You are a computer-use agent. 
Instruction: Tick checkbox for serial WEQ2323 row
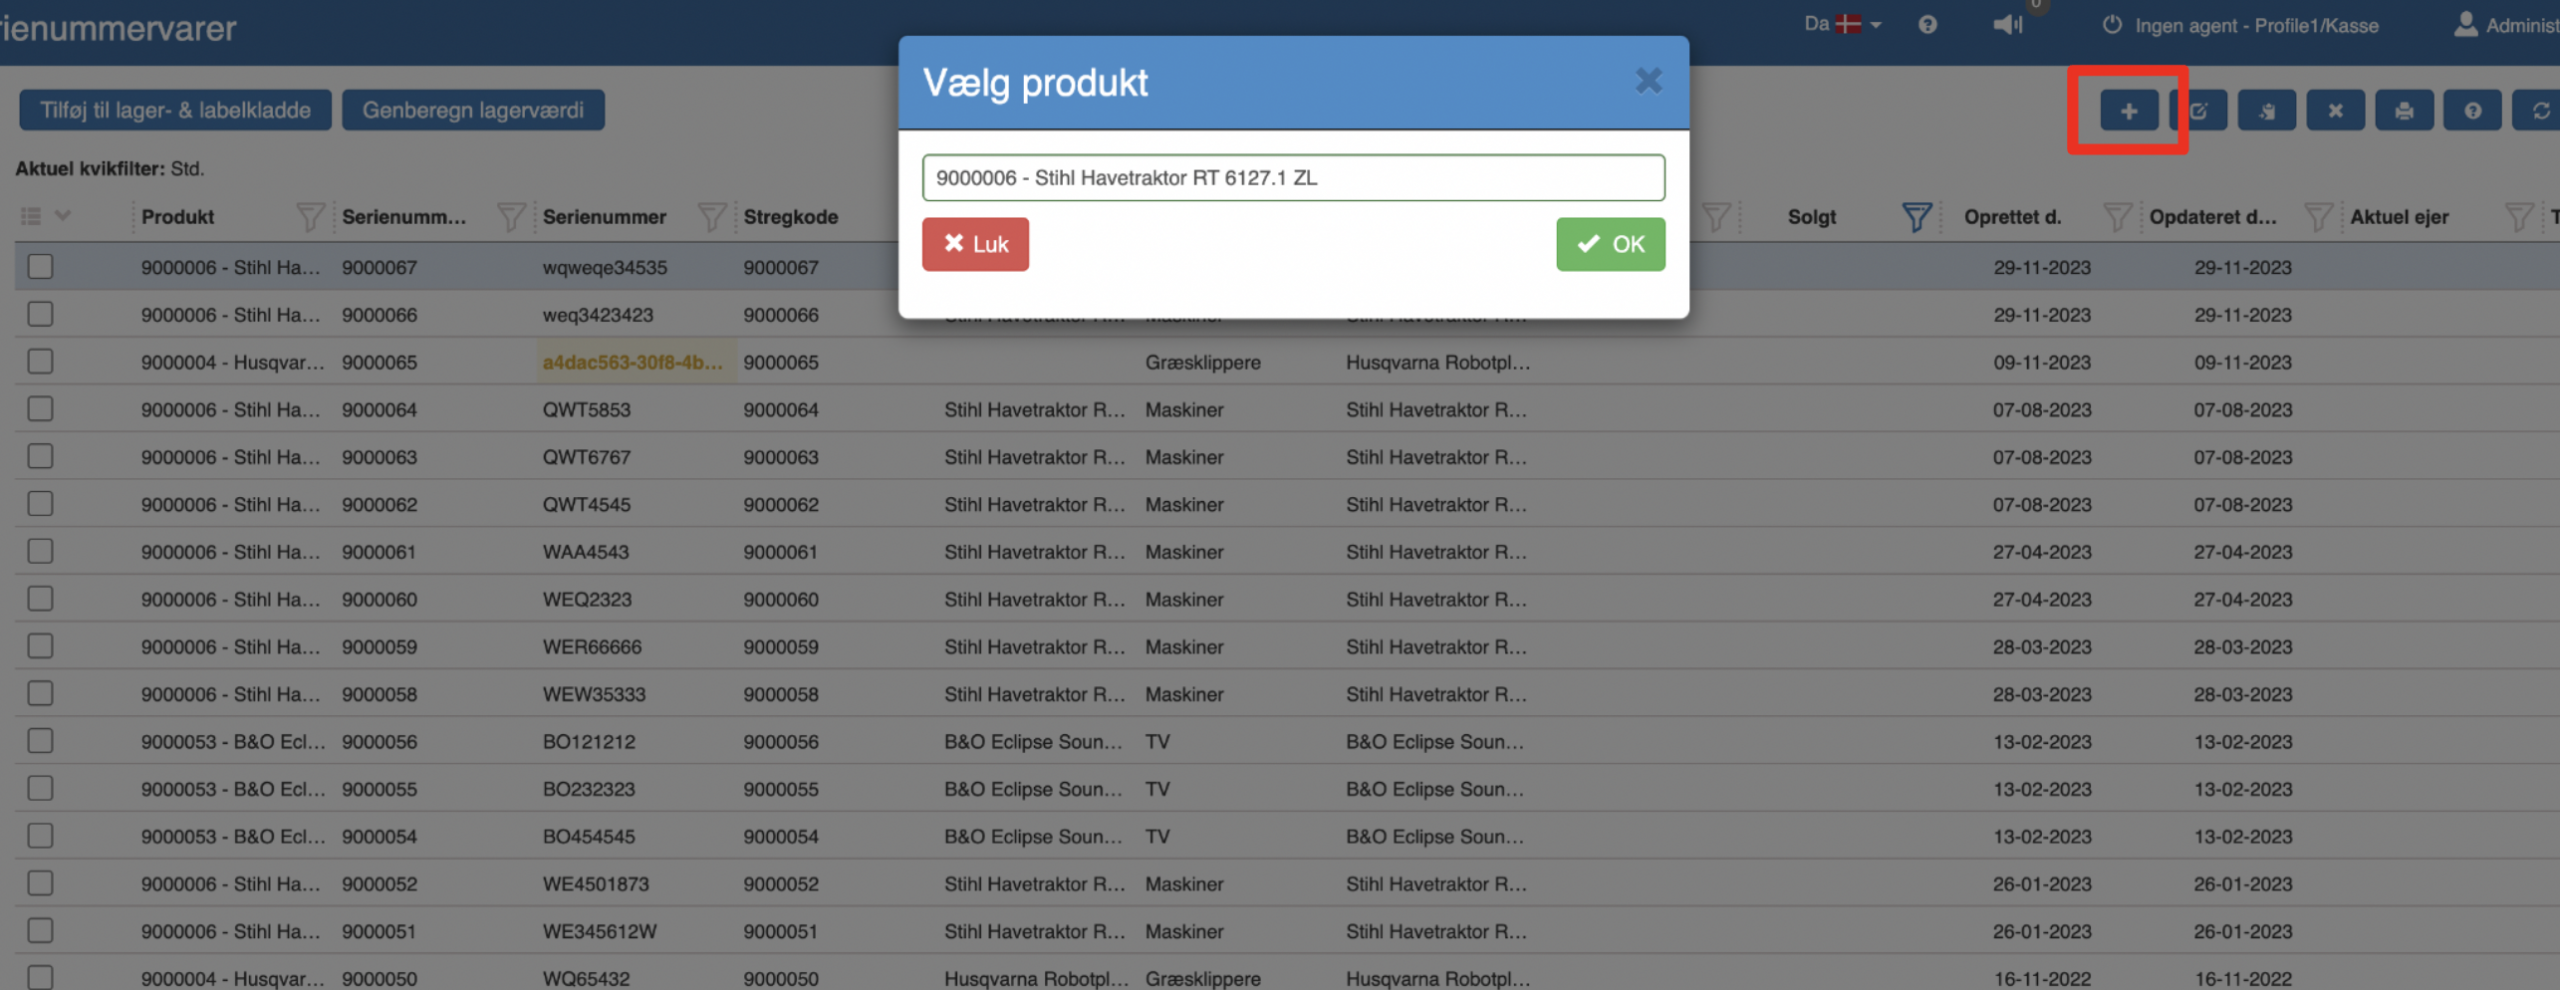tap(40, 599)
